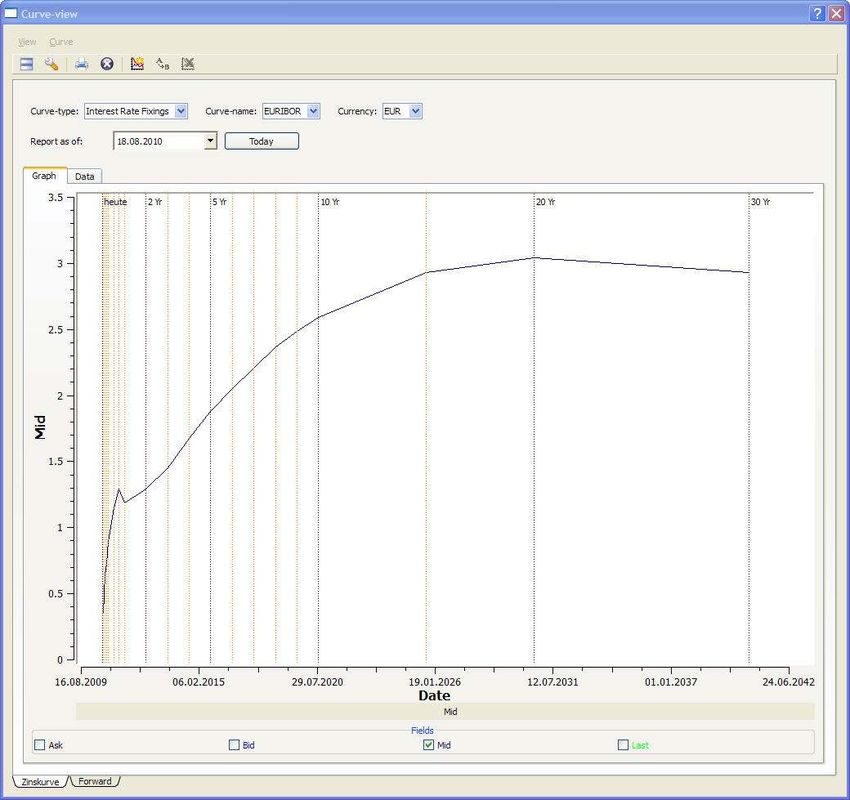Click the printer icon to print
Screen dimensions: 850x800
click(82, 64)
